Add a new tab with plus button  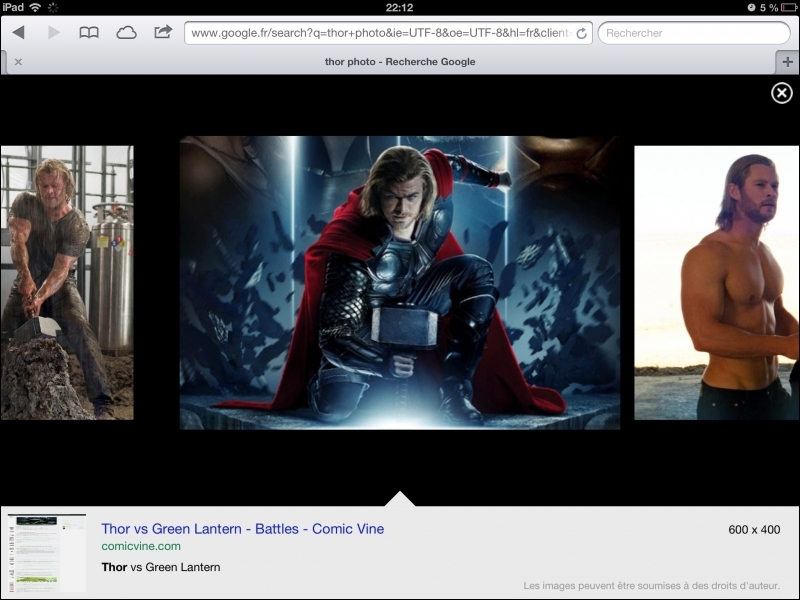pyautogui.click(x=787, y=62)
